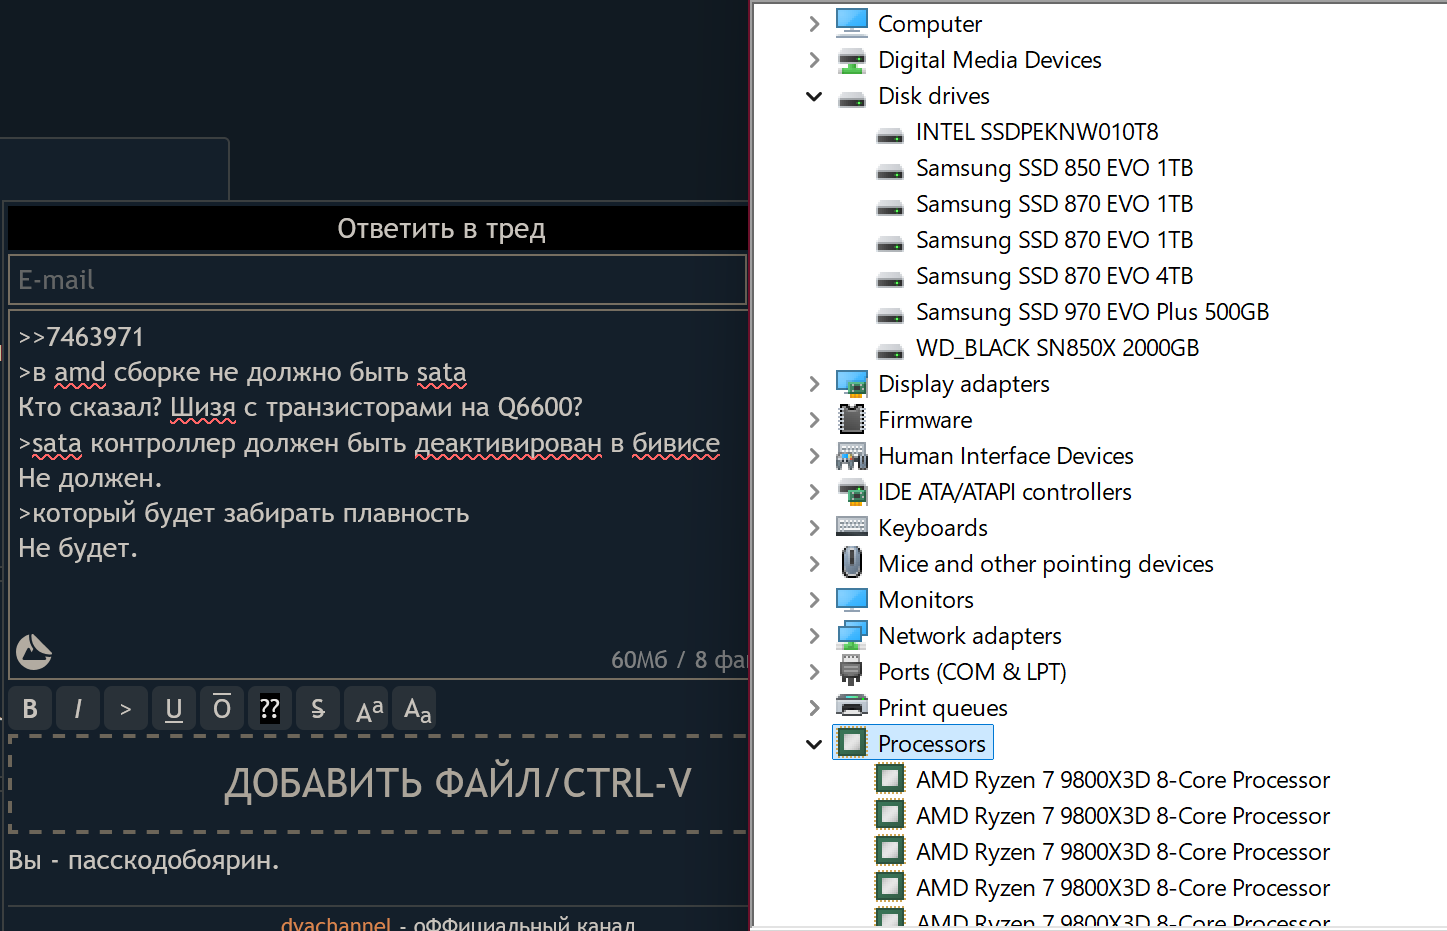Click the E-mail input field
The height and width of the screenshot is (931, 1447).
tap(378, 280)
